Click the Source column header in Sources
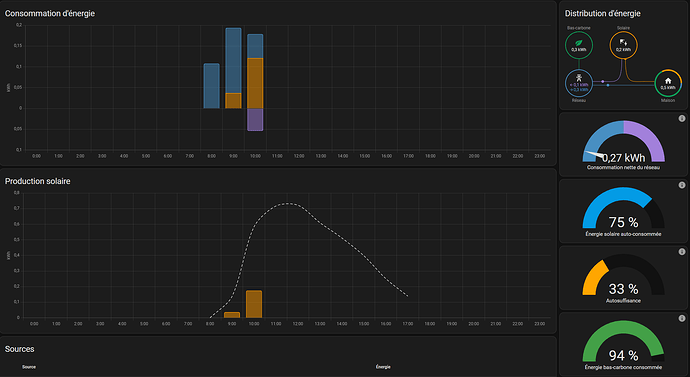Screen dimensions: 690x377 tap(29, 367)
